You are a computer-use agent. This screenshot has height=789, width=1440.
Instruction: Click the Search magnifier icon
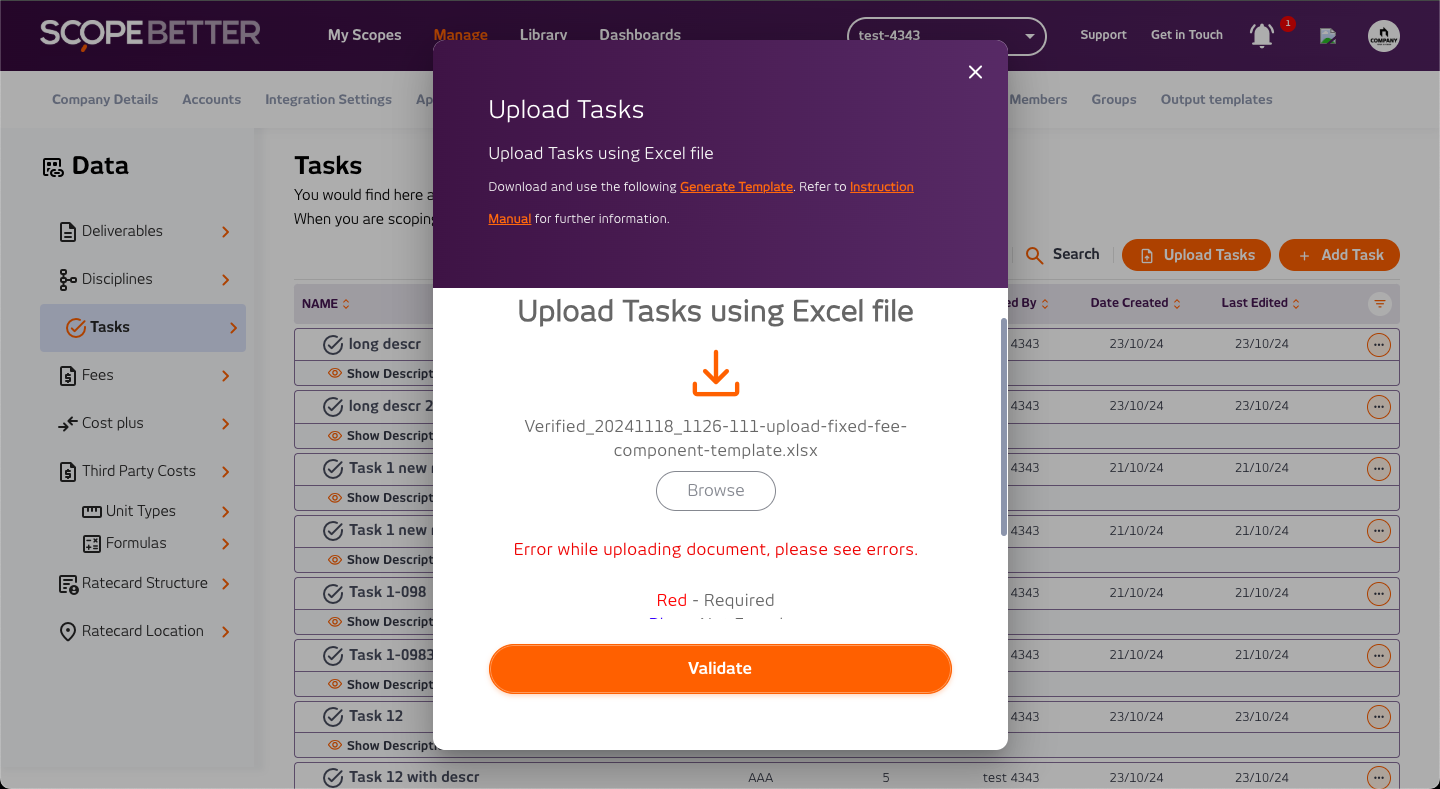[1035, 255]
